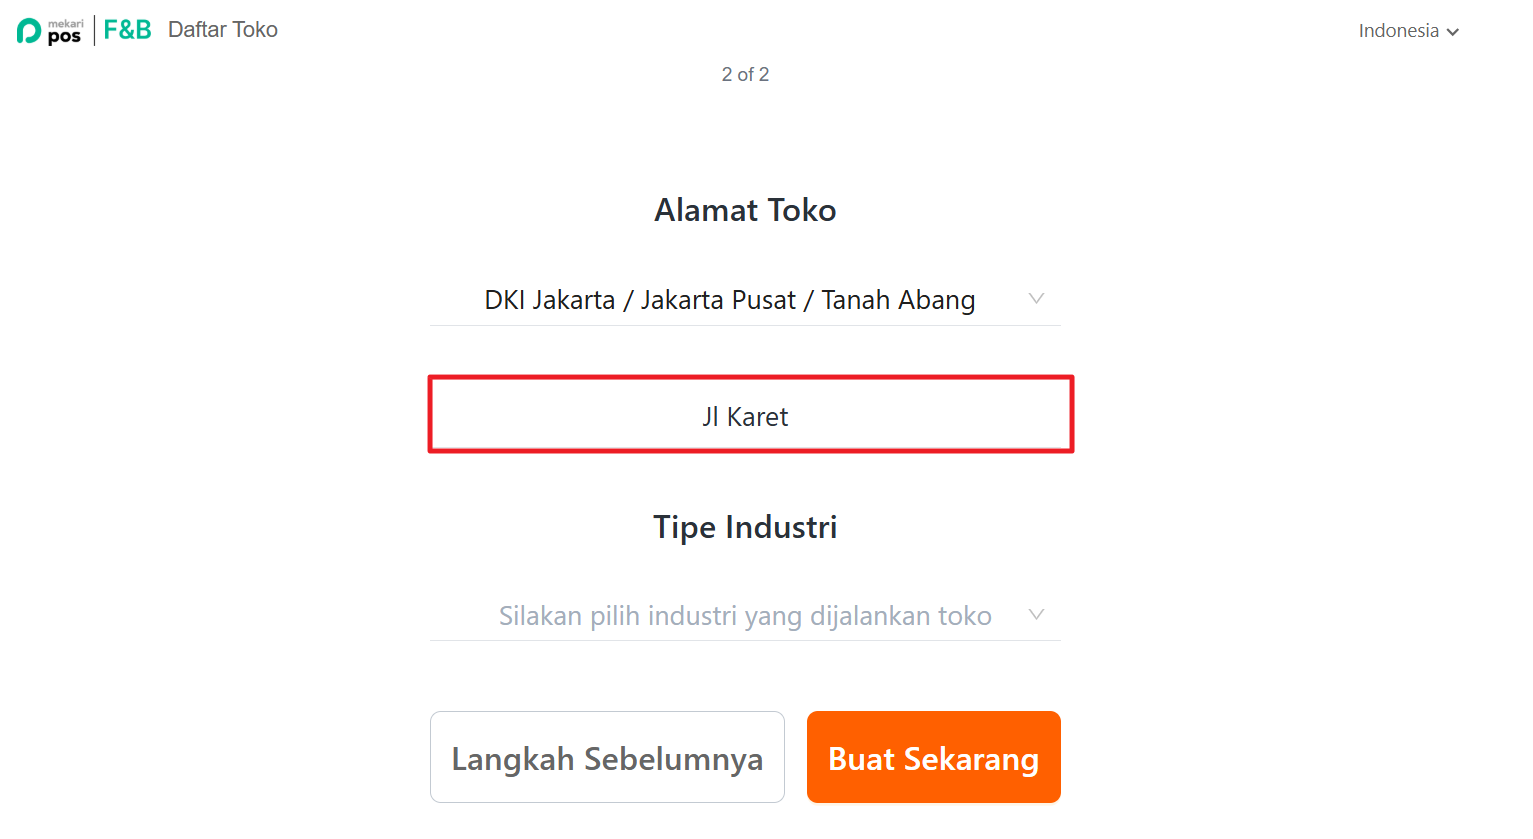This screenshot has width=1533, height=839.
Task: Click "Tanah Abang" in the selected address
Action: pyautogui.click(x=898, y=300)
